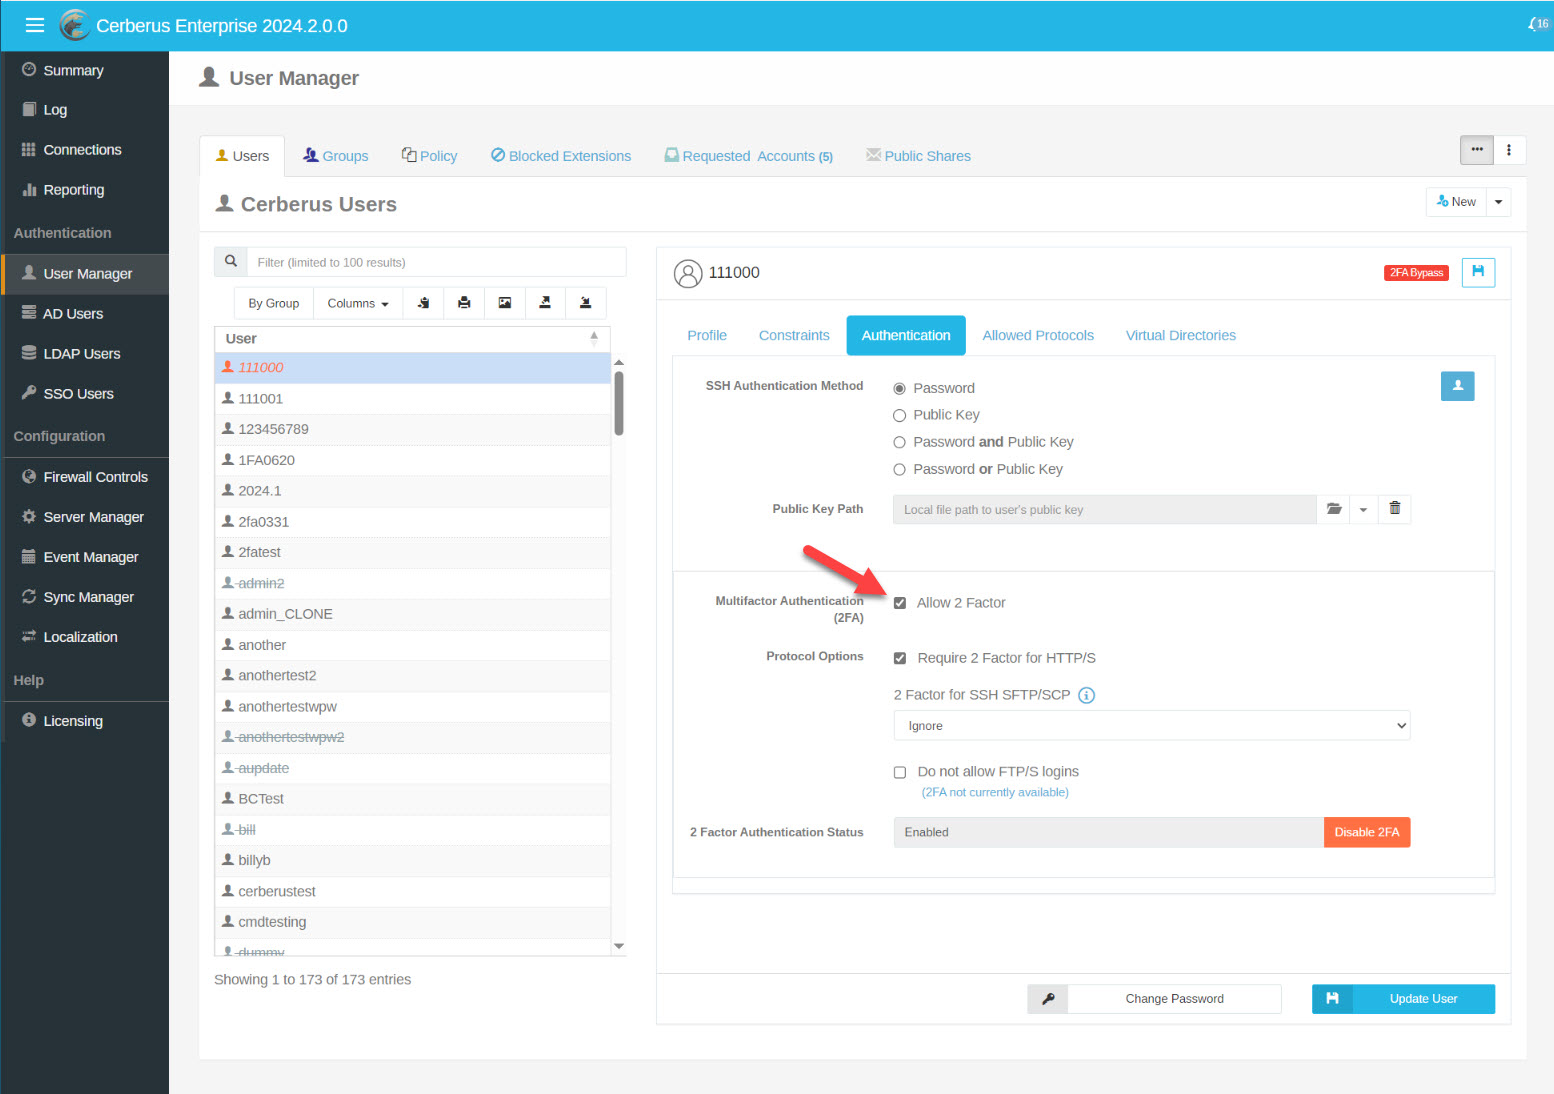Image resolution: width=1554 pixels, height=1094 pixels.
Task: Click the By Group button
Action: (x=274, y=303)
